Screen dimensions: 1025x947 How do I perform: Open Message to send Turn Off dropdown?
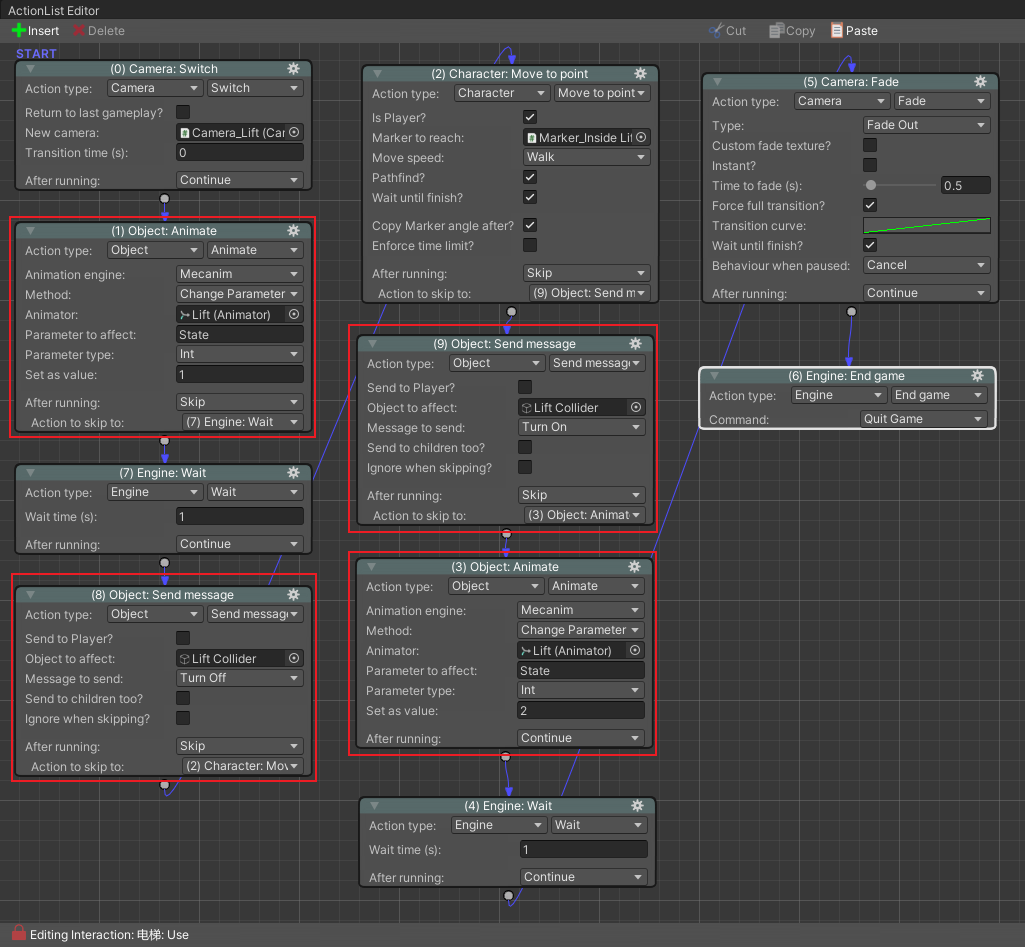[x=239, y=678]
